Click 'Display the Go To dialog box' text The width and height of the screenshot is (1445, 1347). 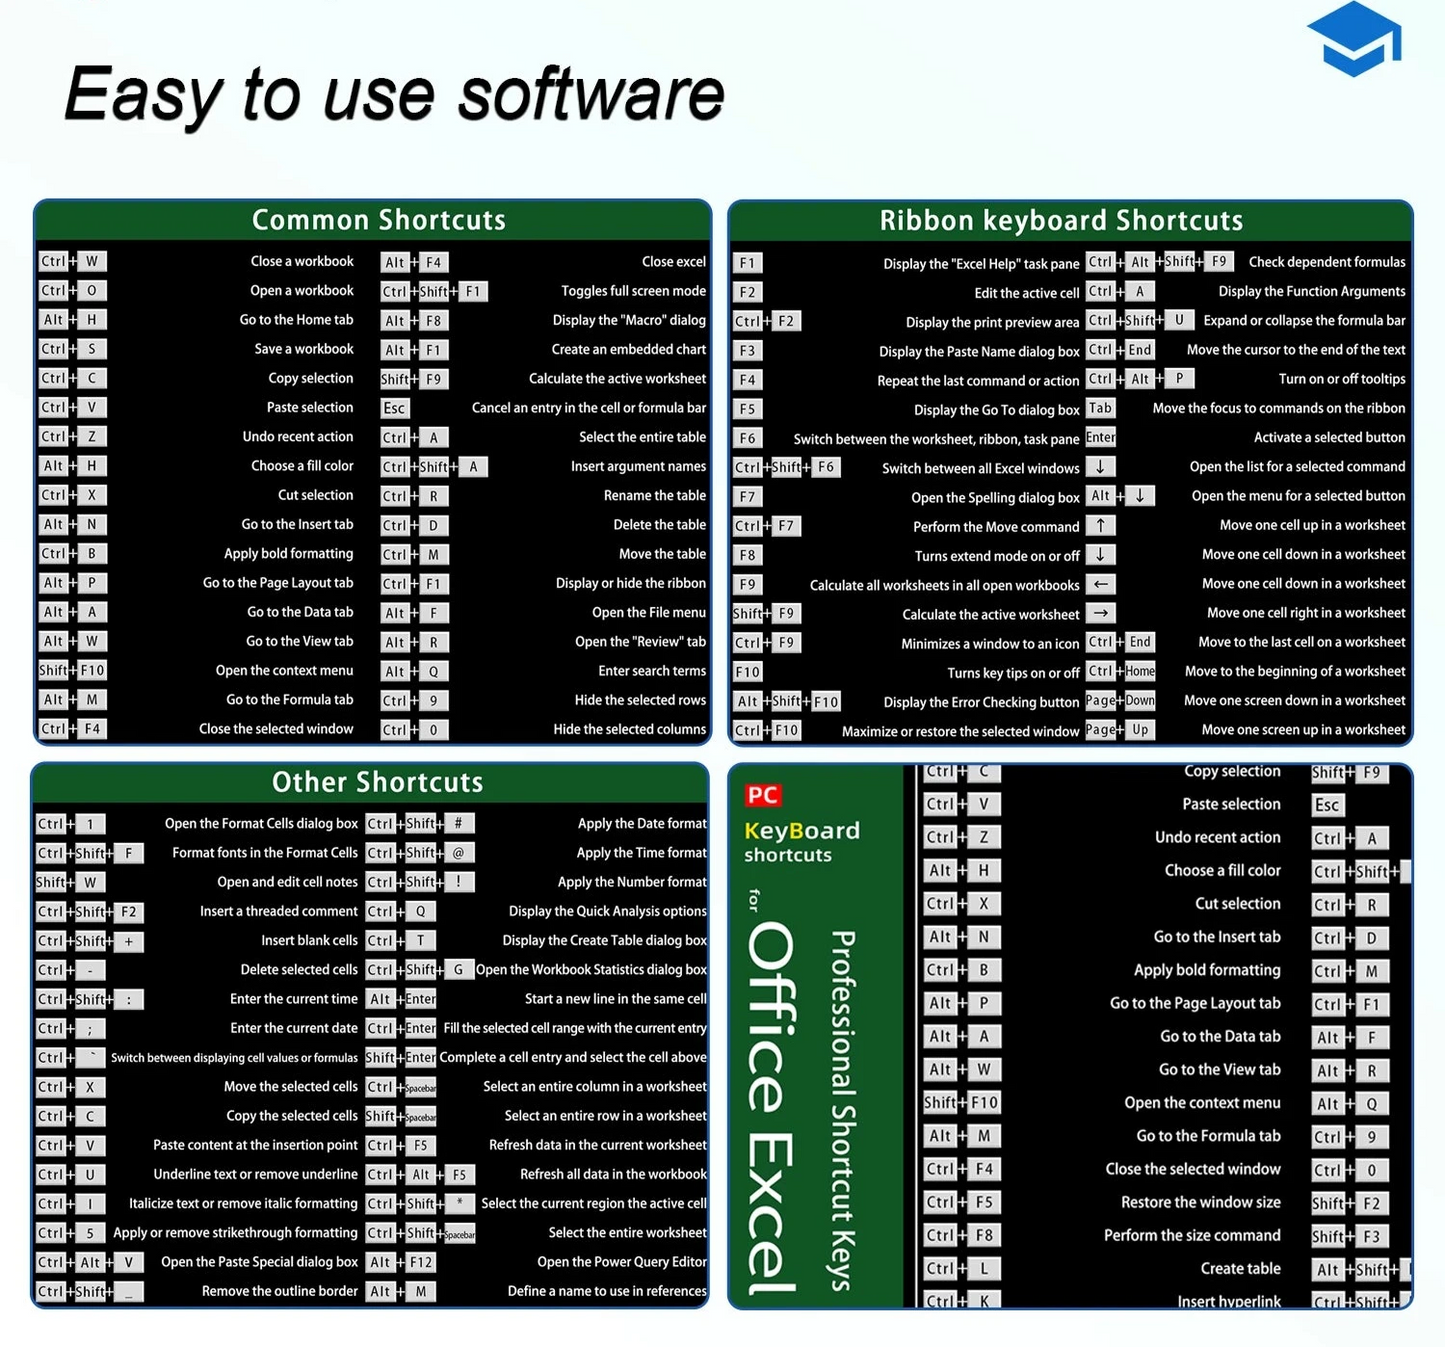pyautogui.click(x=997, y=410)
